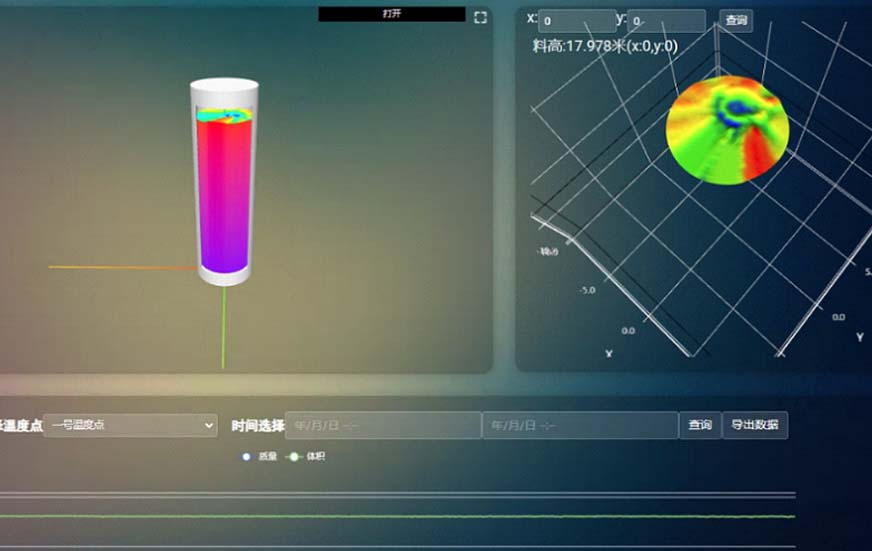Click the colored top surface of the silo
The height and width of the screenshot is (551, 872).
pos(224,117)
